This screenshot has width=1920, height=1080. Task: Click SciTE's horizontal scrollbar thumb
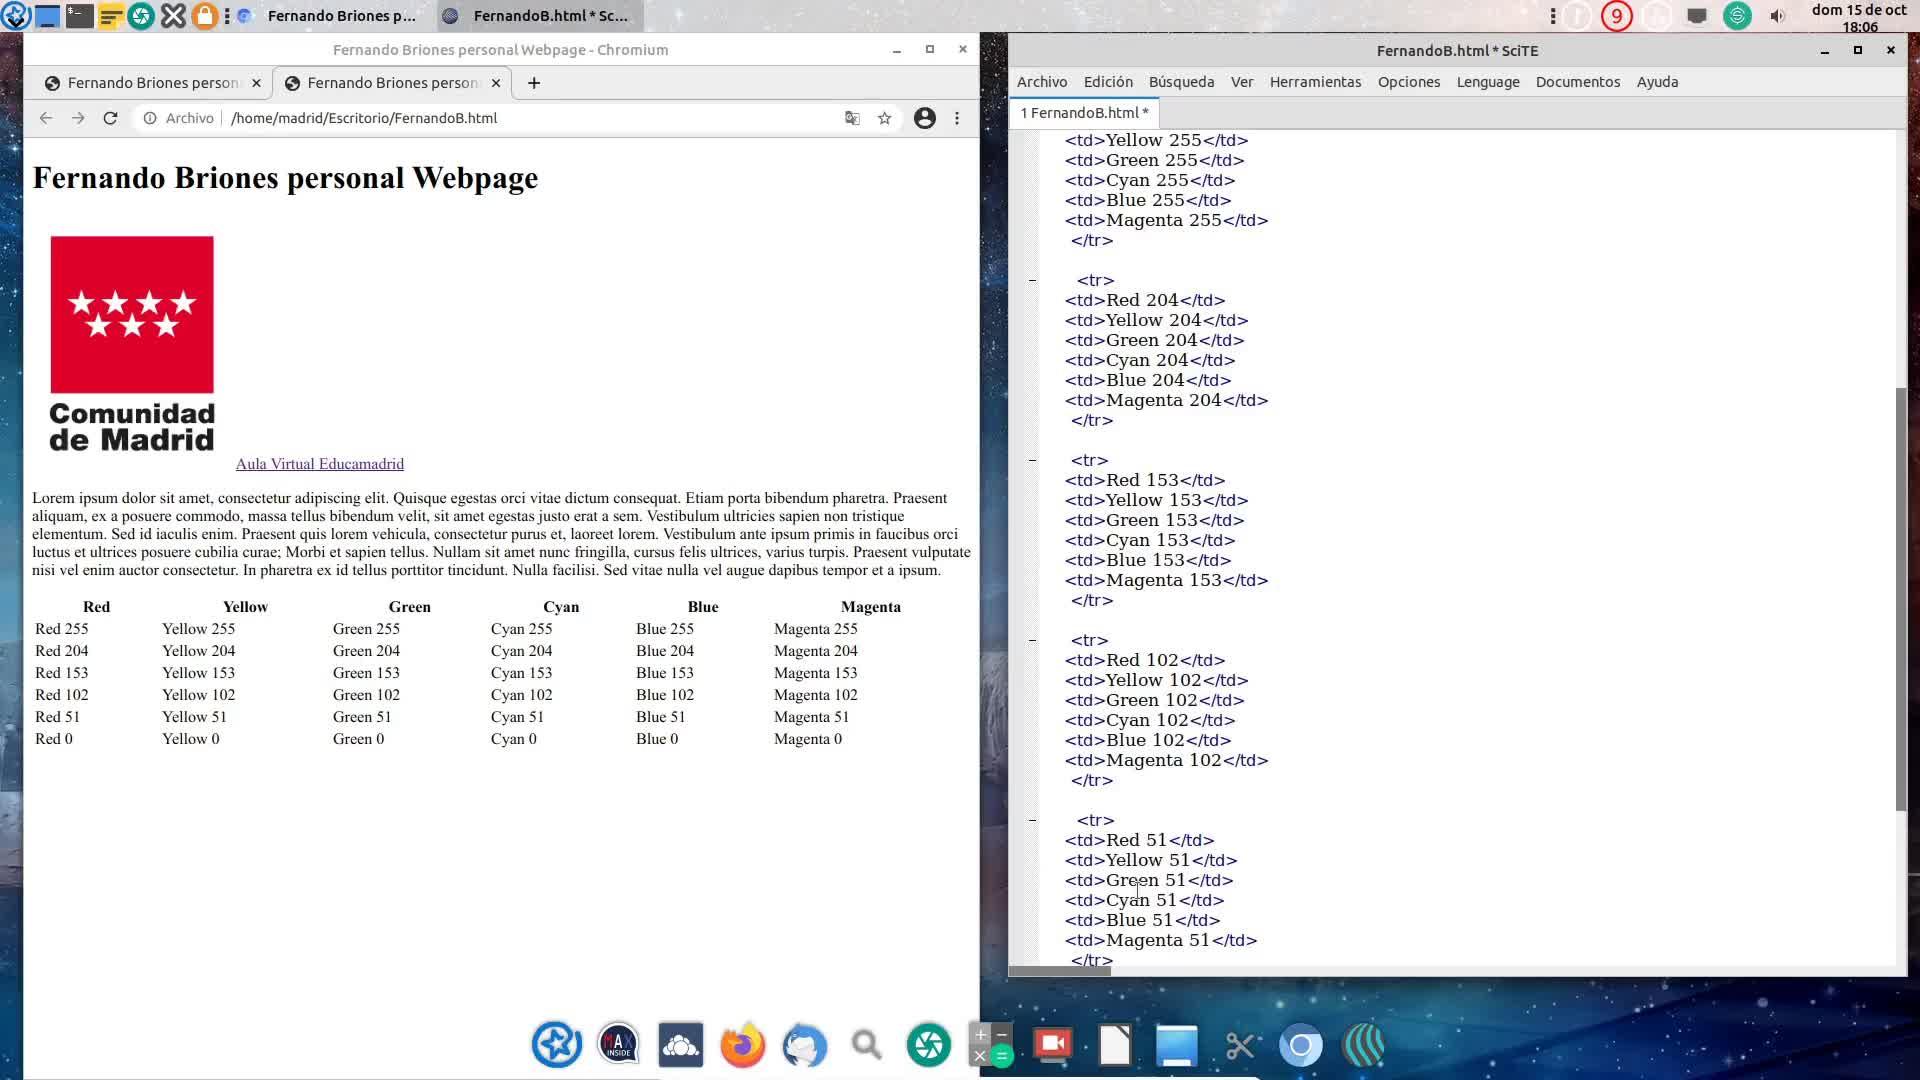[1060, 971]
